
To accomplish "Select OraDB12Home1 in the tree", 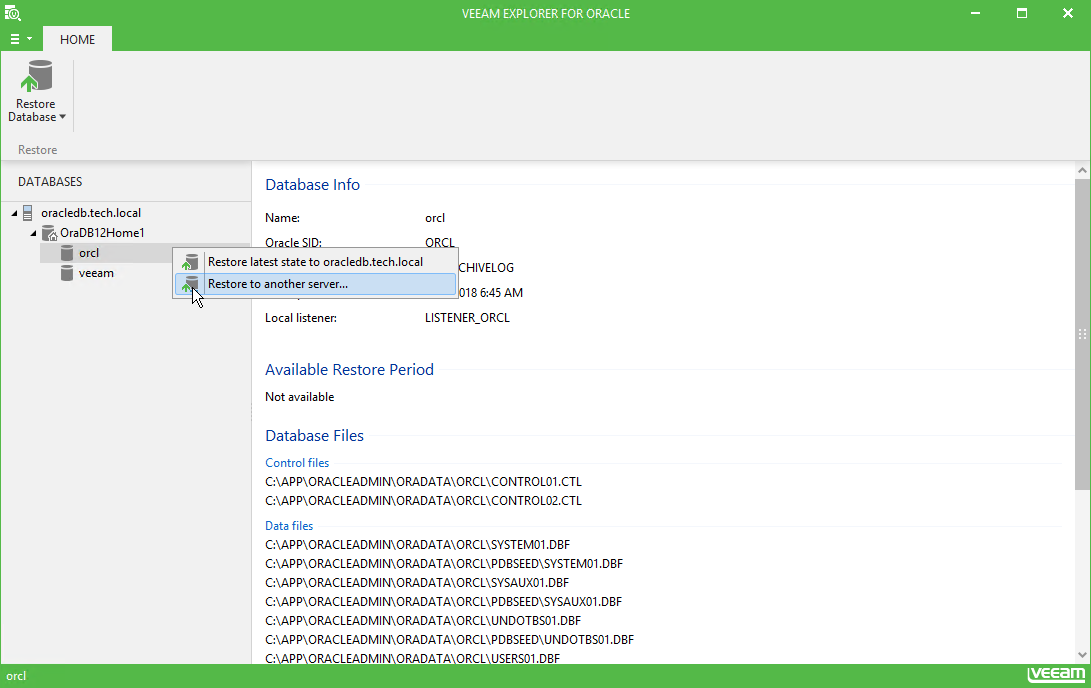I will click(102, 233).
